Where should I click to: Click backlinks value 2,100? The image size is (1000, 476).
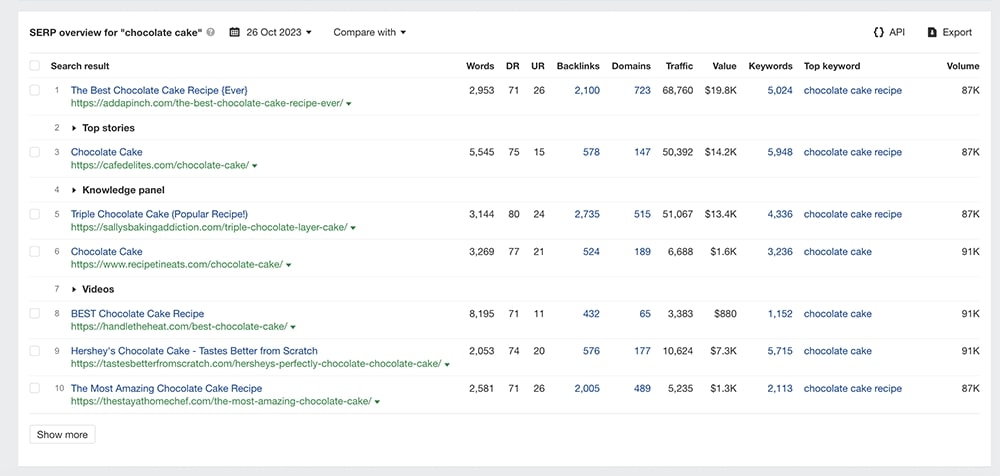(x=587, y=91)
